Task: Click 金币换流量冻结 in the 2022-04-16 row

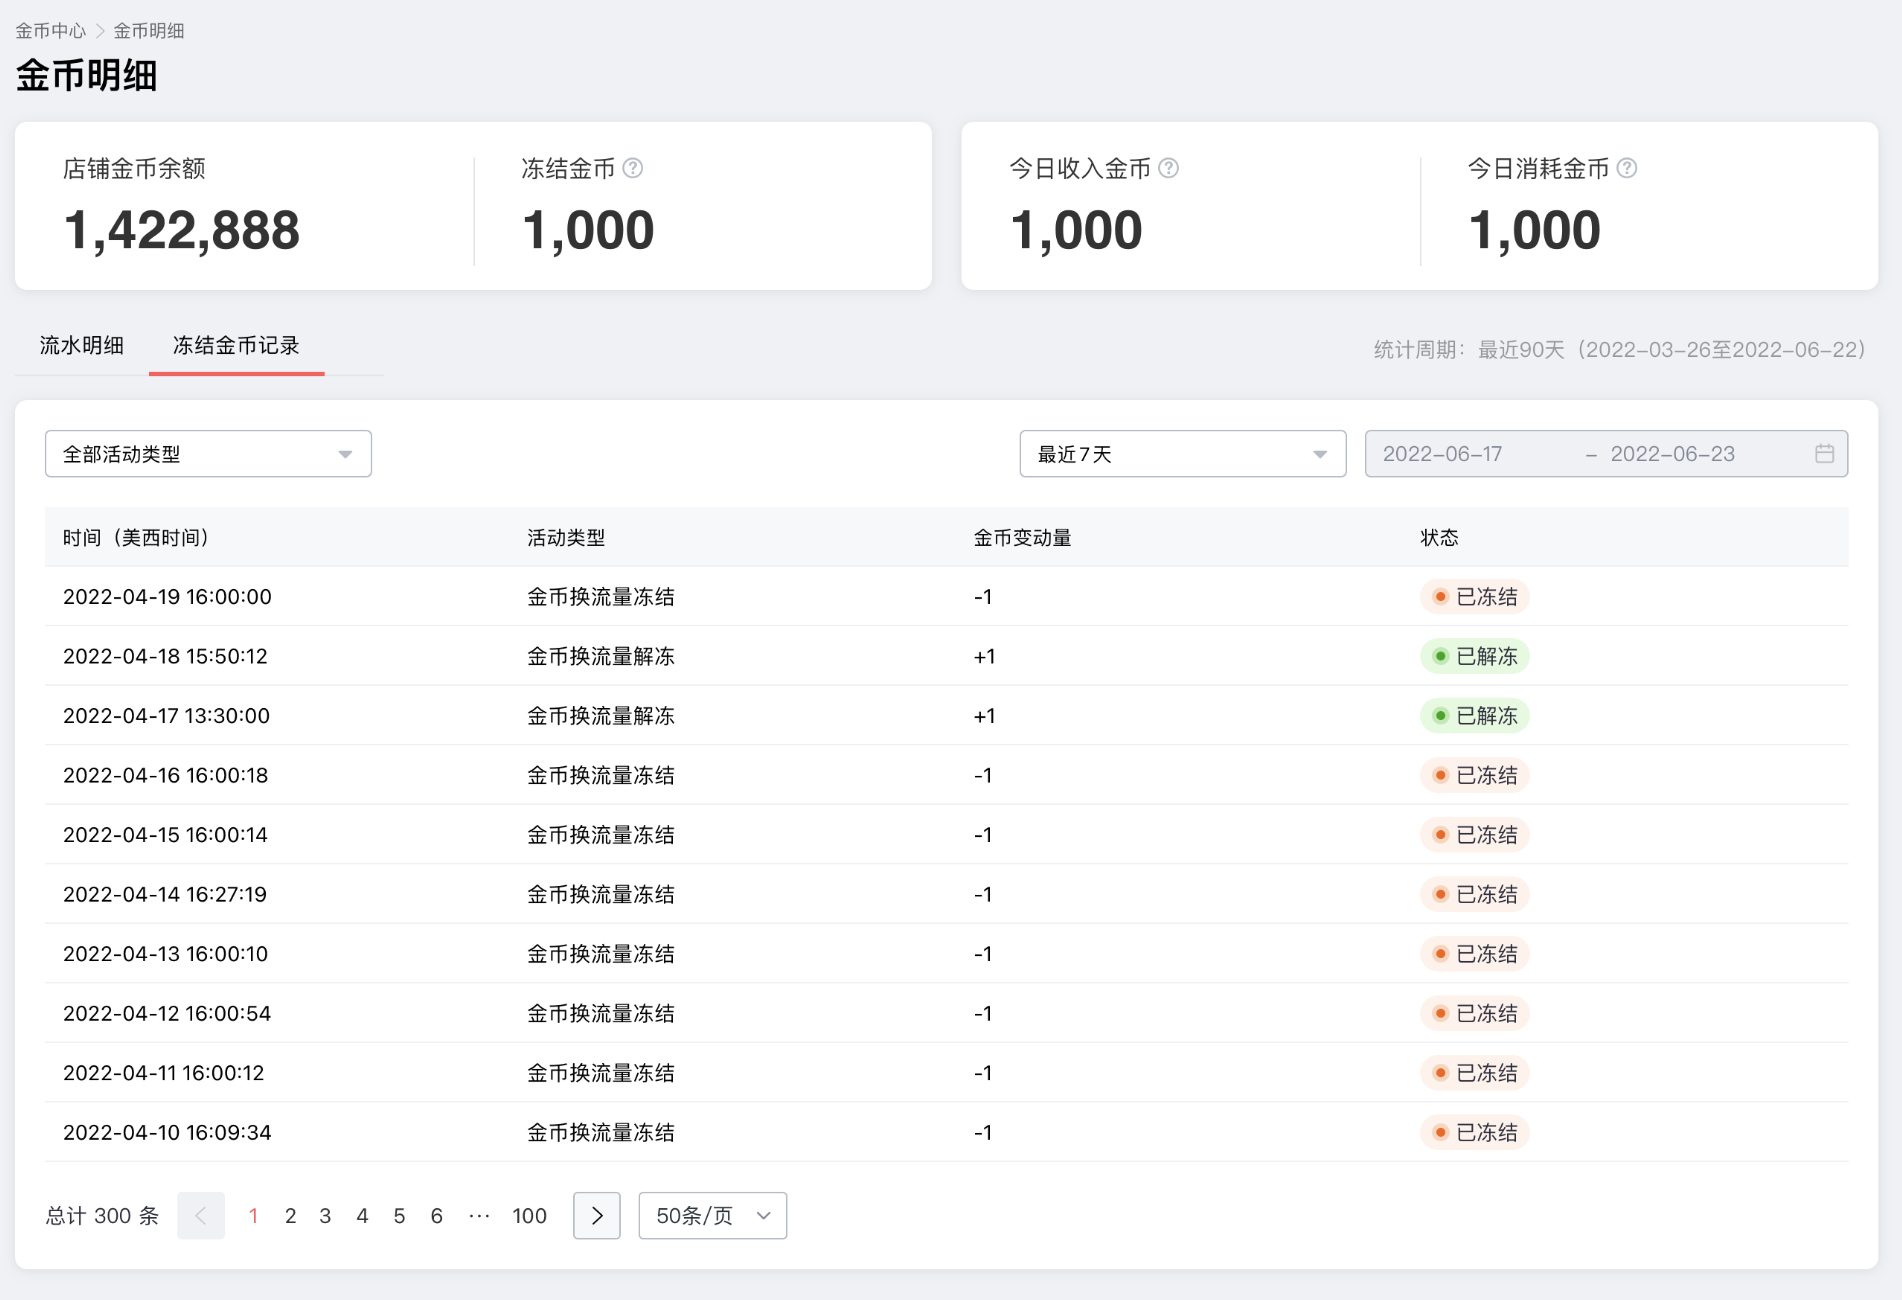Action: point(601,775)
